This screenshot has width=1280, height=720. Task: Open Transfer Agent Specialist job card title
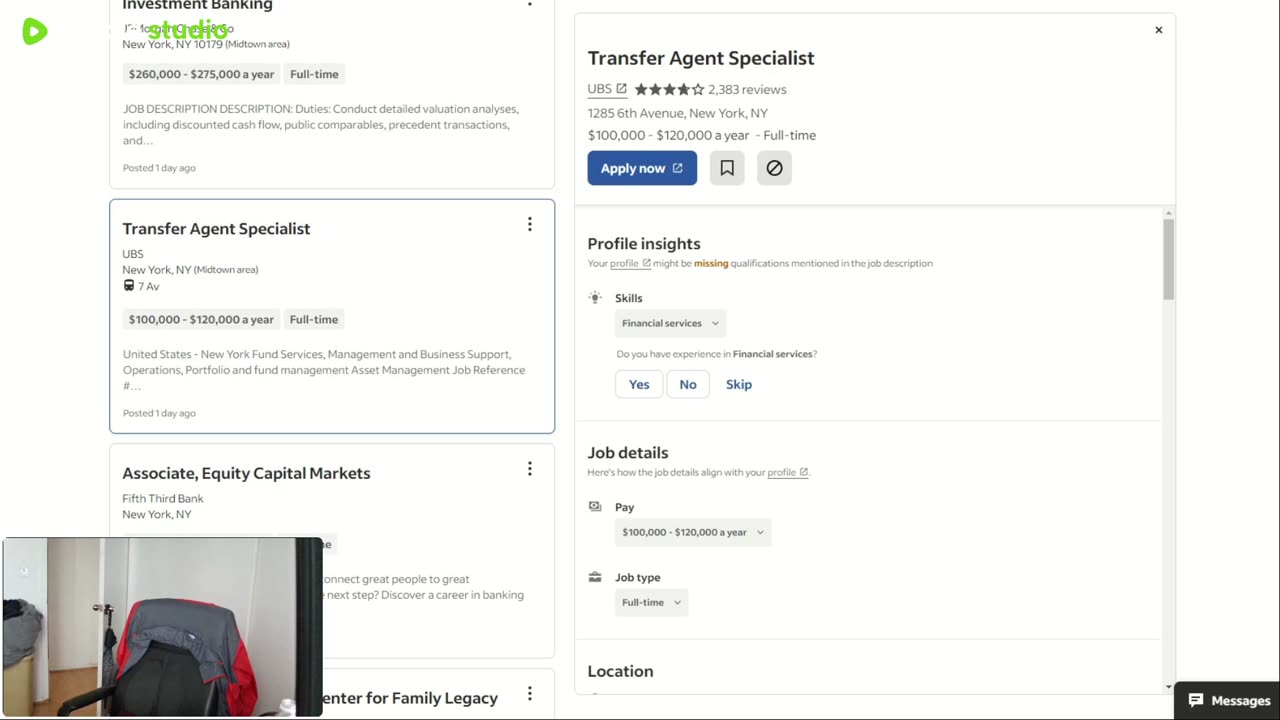click(x=216, y=228)
